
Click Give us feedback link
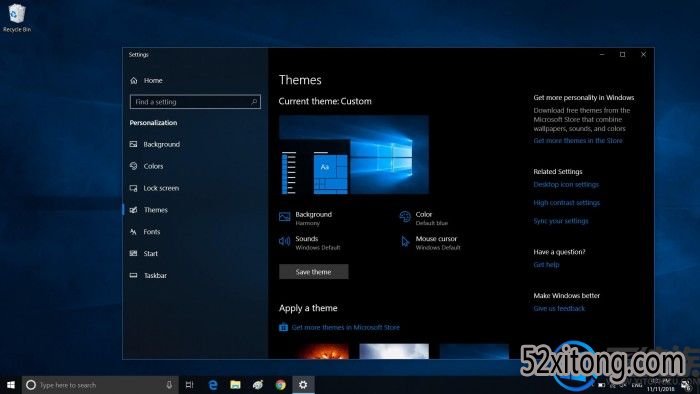tap(559, 308)
